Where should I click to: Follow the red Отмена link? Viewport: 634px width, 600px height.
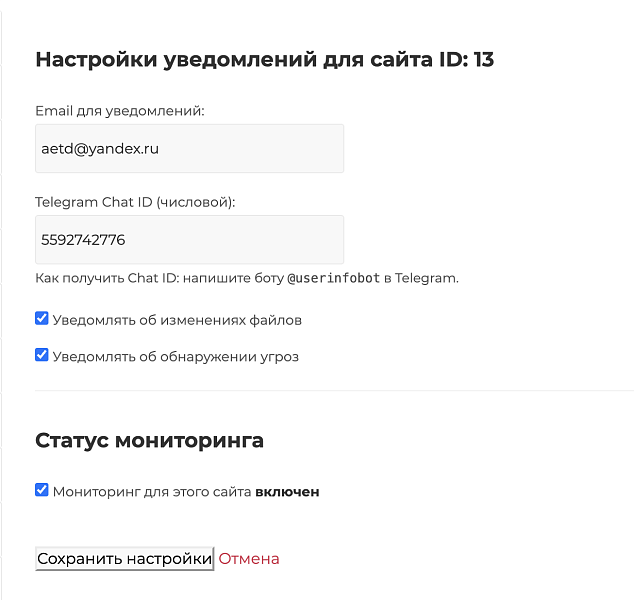point(249,559)
